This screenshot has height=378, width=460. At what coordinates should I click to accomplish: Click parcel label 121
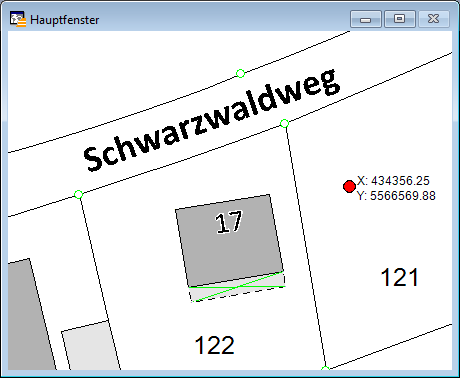pos(399,277)
